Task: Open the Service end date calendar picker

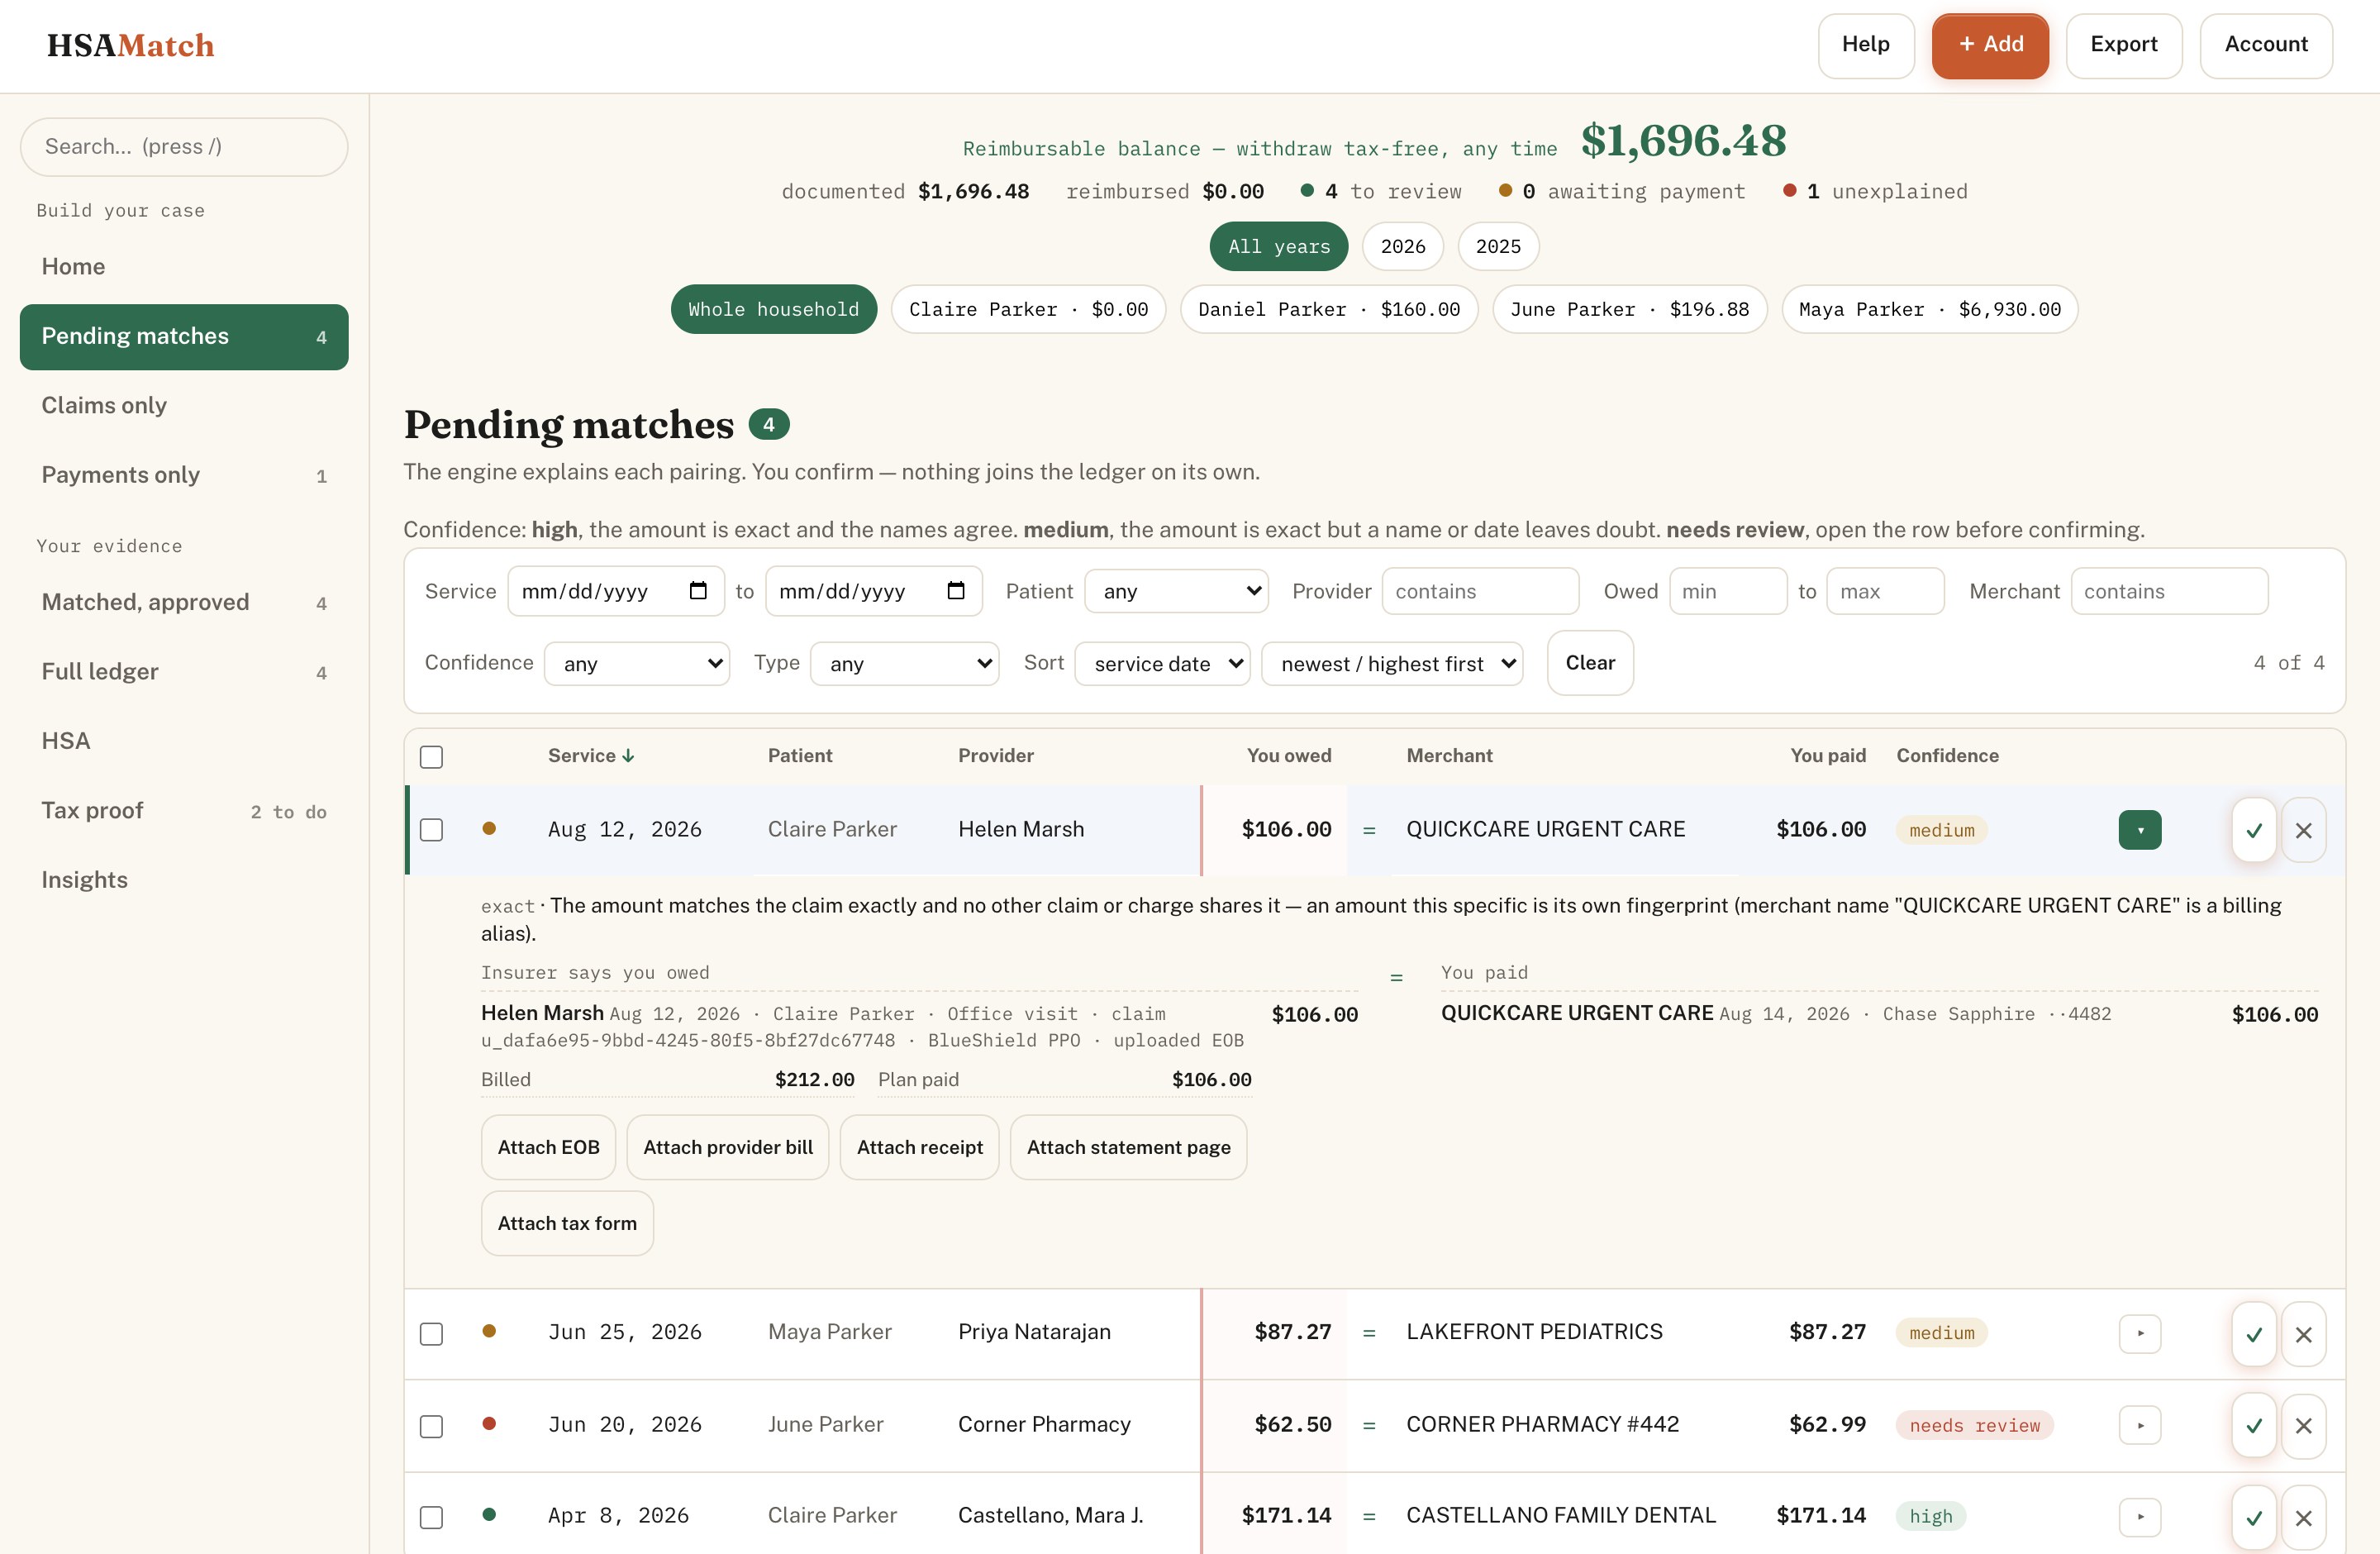Action: point(956,591)
